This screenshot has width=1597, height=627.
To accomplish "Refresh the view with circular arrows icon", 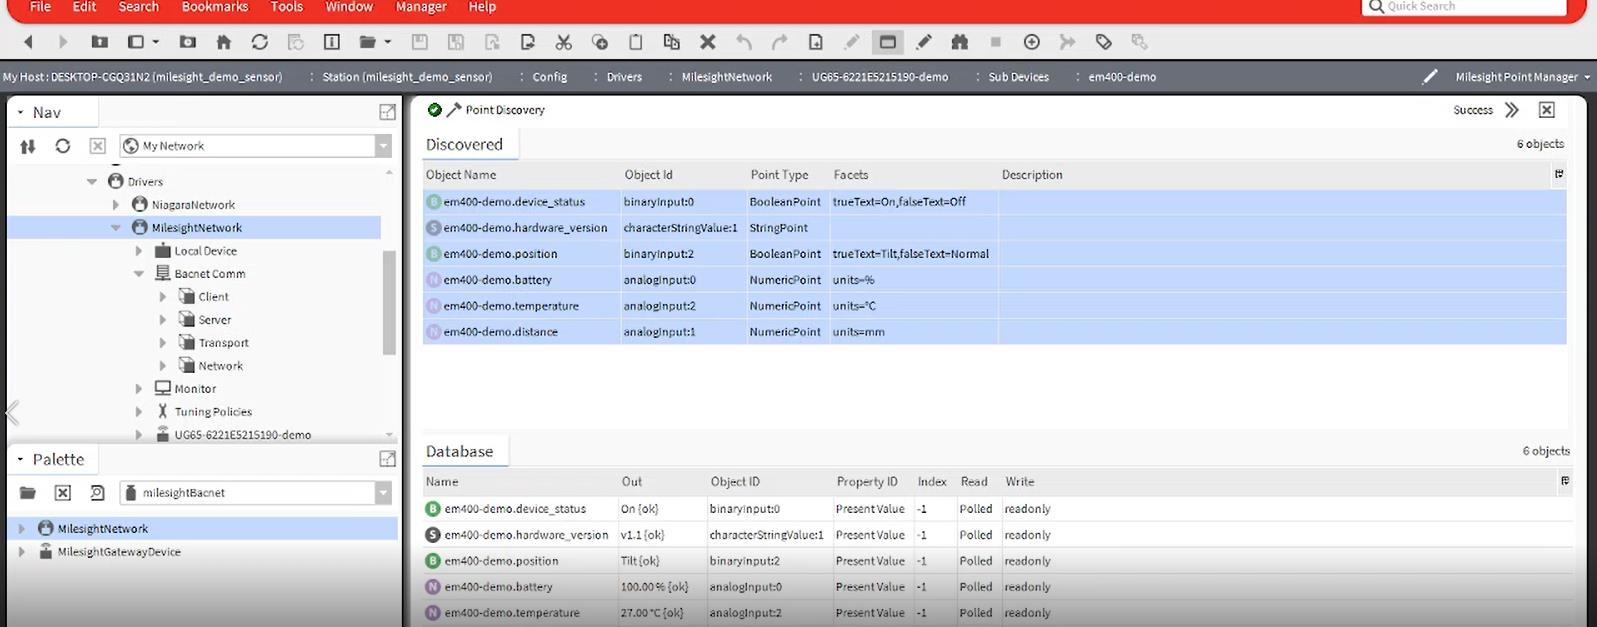I will pos(260,42).
